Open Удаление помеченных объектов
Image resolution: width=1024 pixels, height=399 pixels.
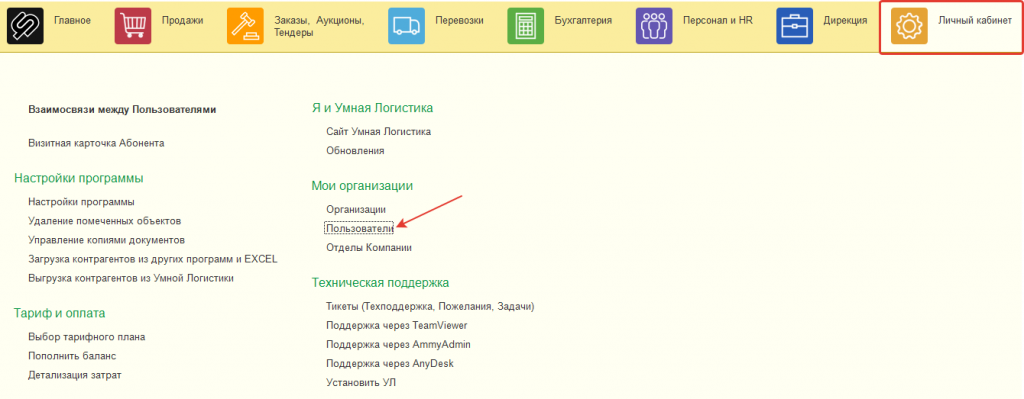click(x=104, y=221)
